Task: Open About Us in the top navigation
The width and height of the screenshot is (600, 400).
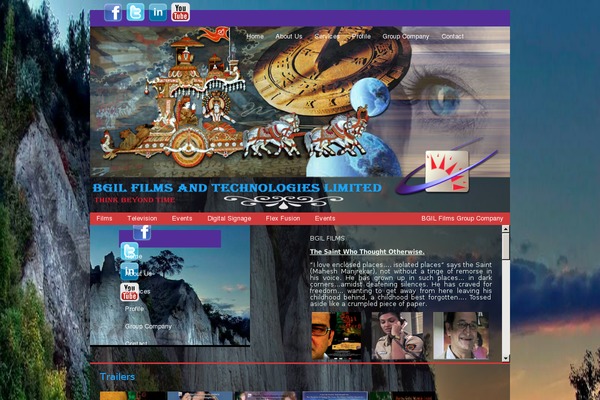Action: (x=289, y=36)
